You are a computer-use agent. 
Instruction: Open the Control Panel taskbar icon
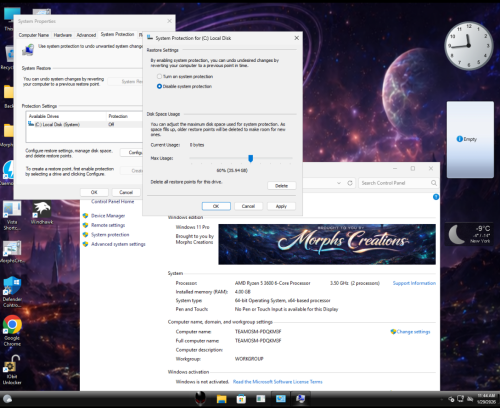click(281, 399)
